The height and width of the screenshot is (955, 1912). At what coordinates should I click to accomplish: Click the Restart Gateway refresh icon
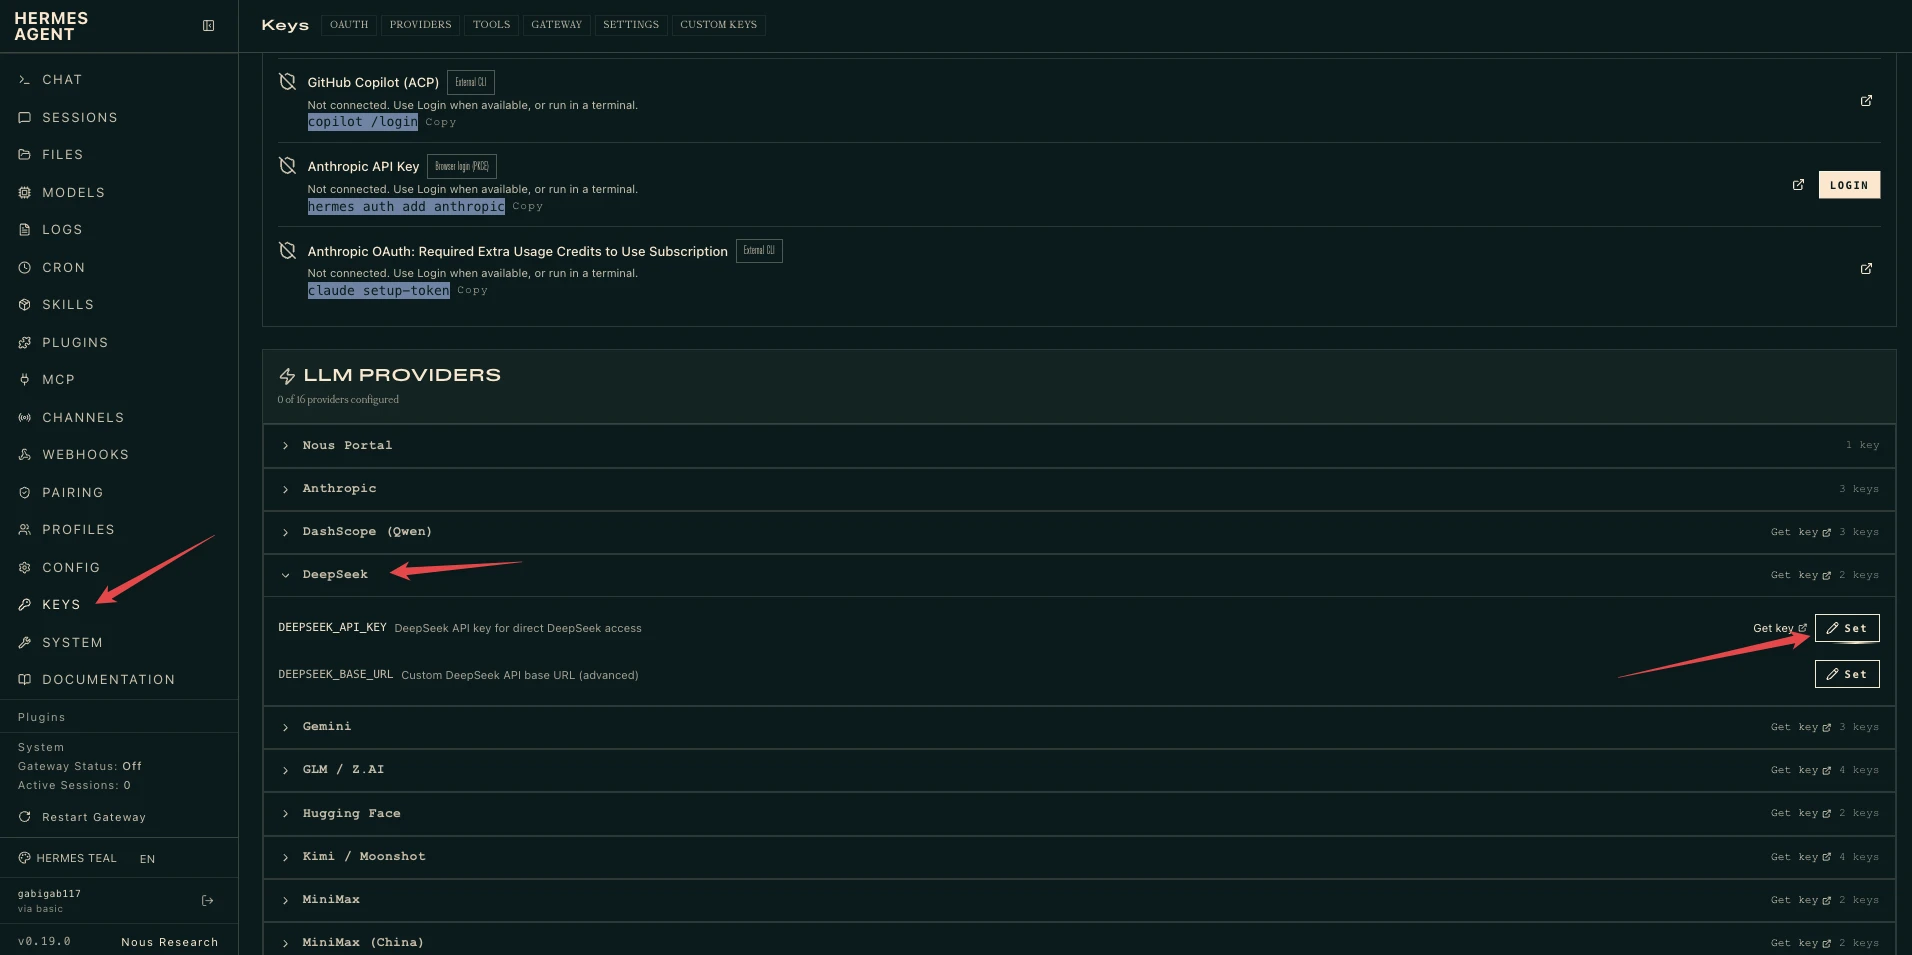(x=24, y=817)
